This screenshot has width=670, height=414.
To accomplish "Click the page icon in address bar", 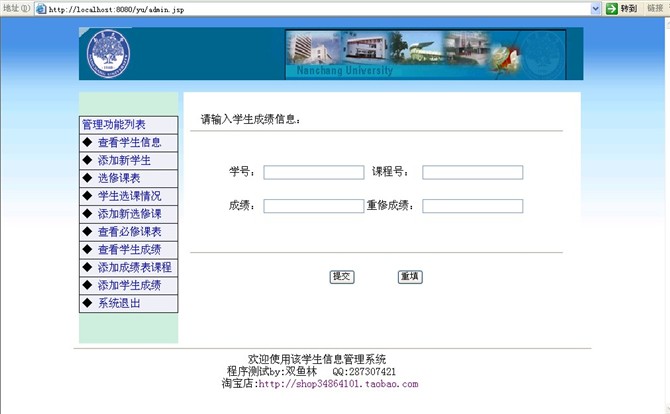I will pos(41,8).
